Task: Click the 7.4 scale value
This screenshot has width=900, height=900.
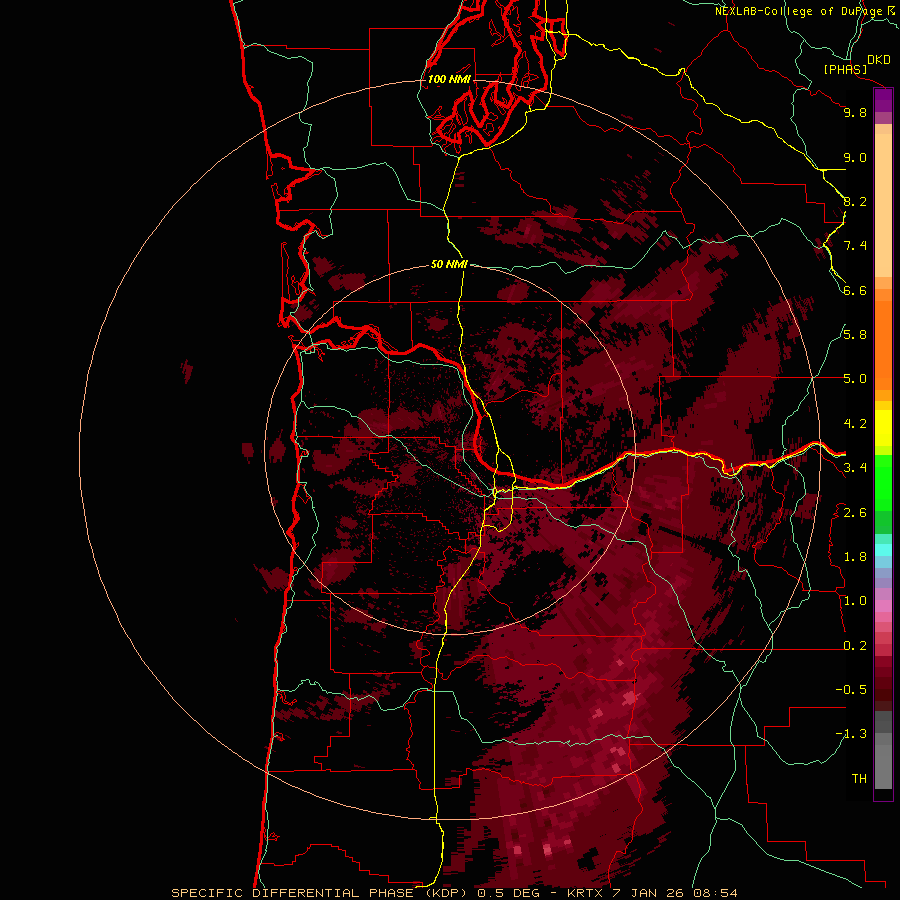Action: tap(855, 246)
